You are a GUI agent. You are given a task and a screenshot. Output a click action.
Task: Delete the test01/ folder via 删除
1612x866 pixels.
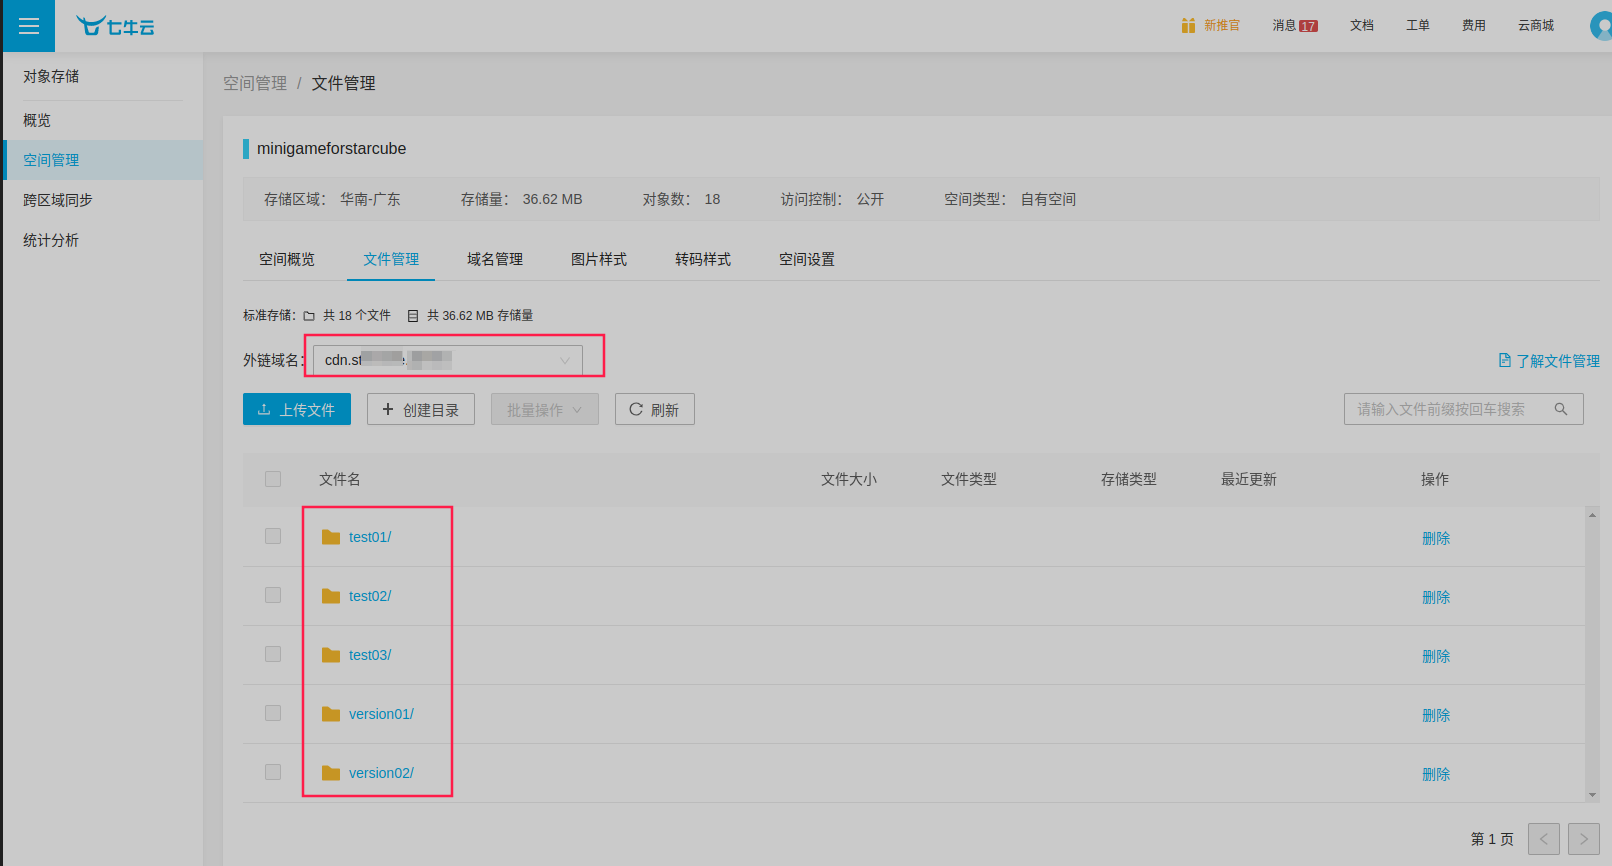coord(1436,538)
